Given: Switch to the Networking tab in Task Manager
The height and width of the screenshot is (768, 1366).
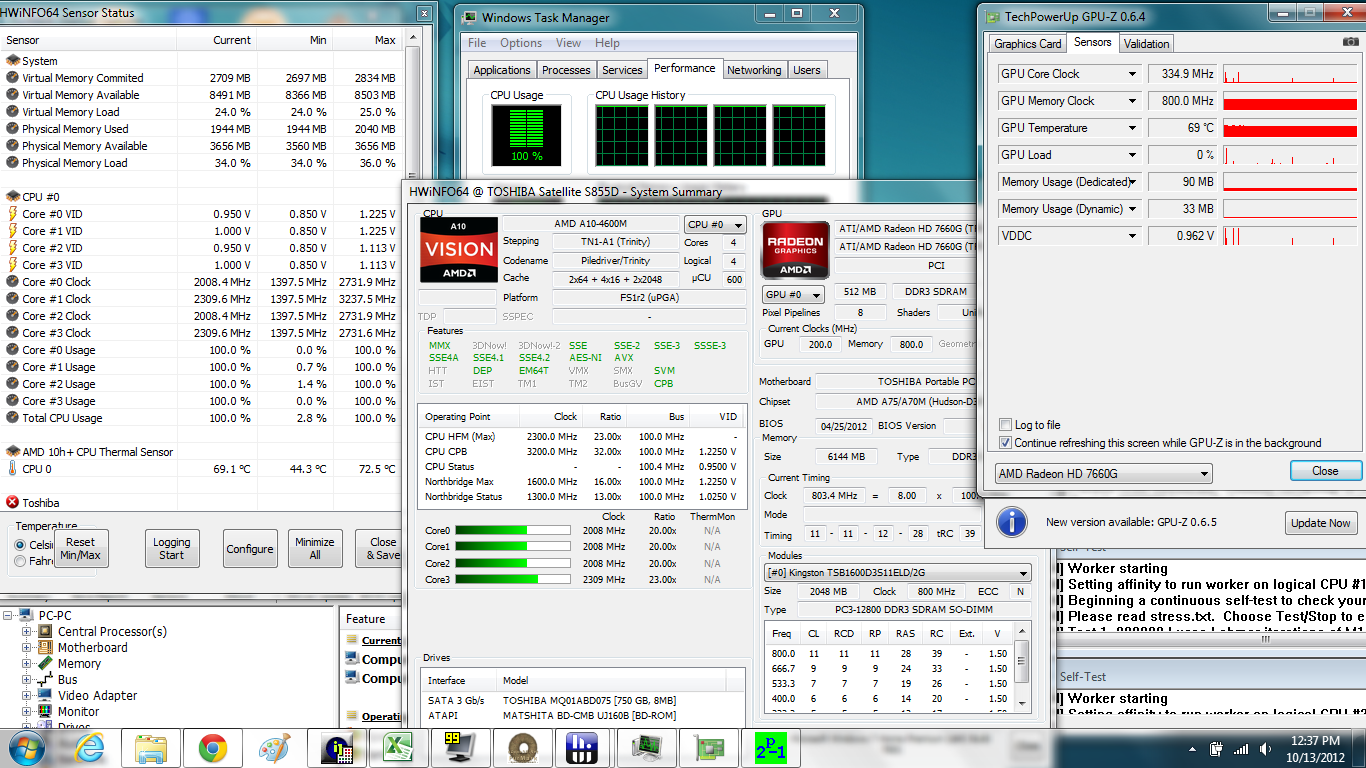Looking at the screenshot, I should click(754, 70).
